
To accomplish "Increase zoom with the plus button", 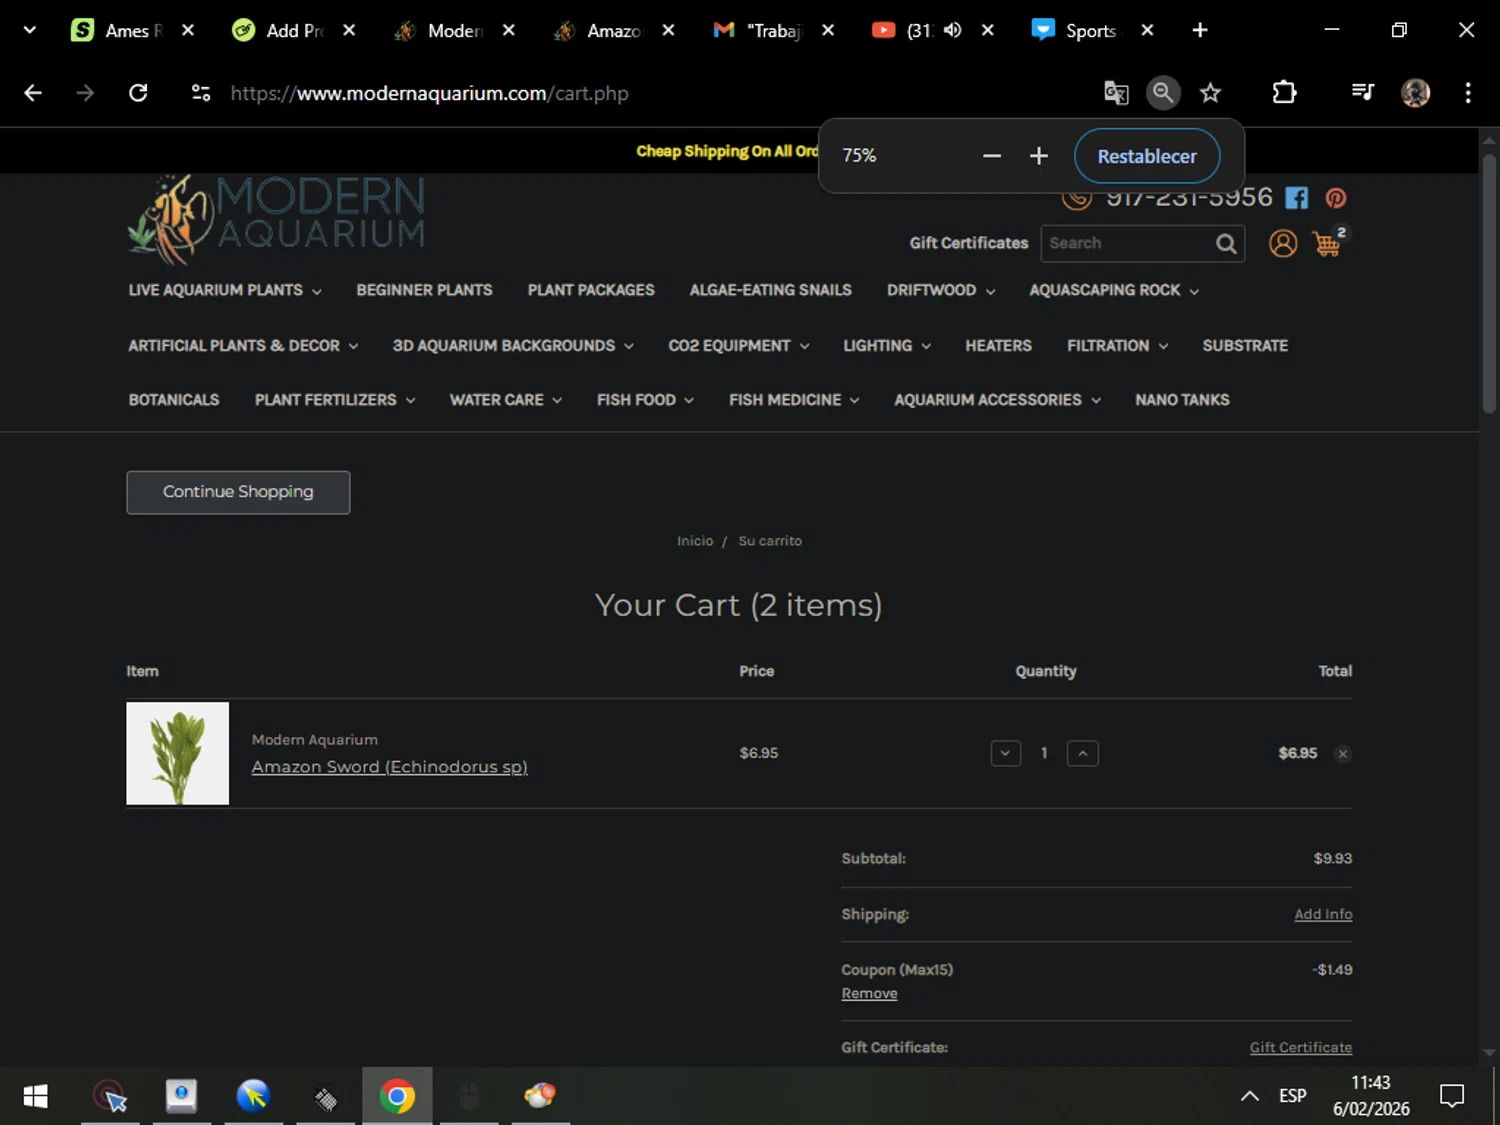I will coord(1039,156).
